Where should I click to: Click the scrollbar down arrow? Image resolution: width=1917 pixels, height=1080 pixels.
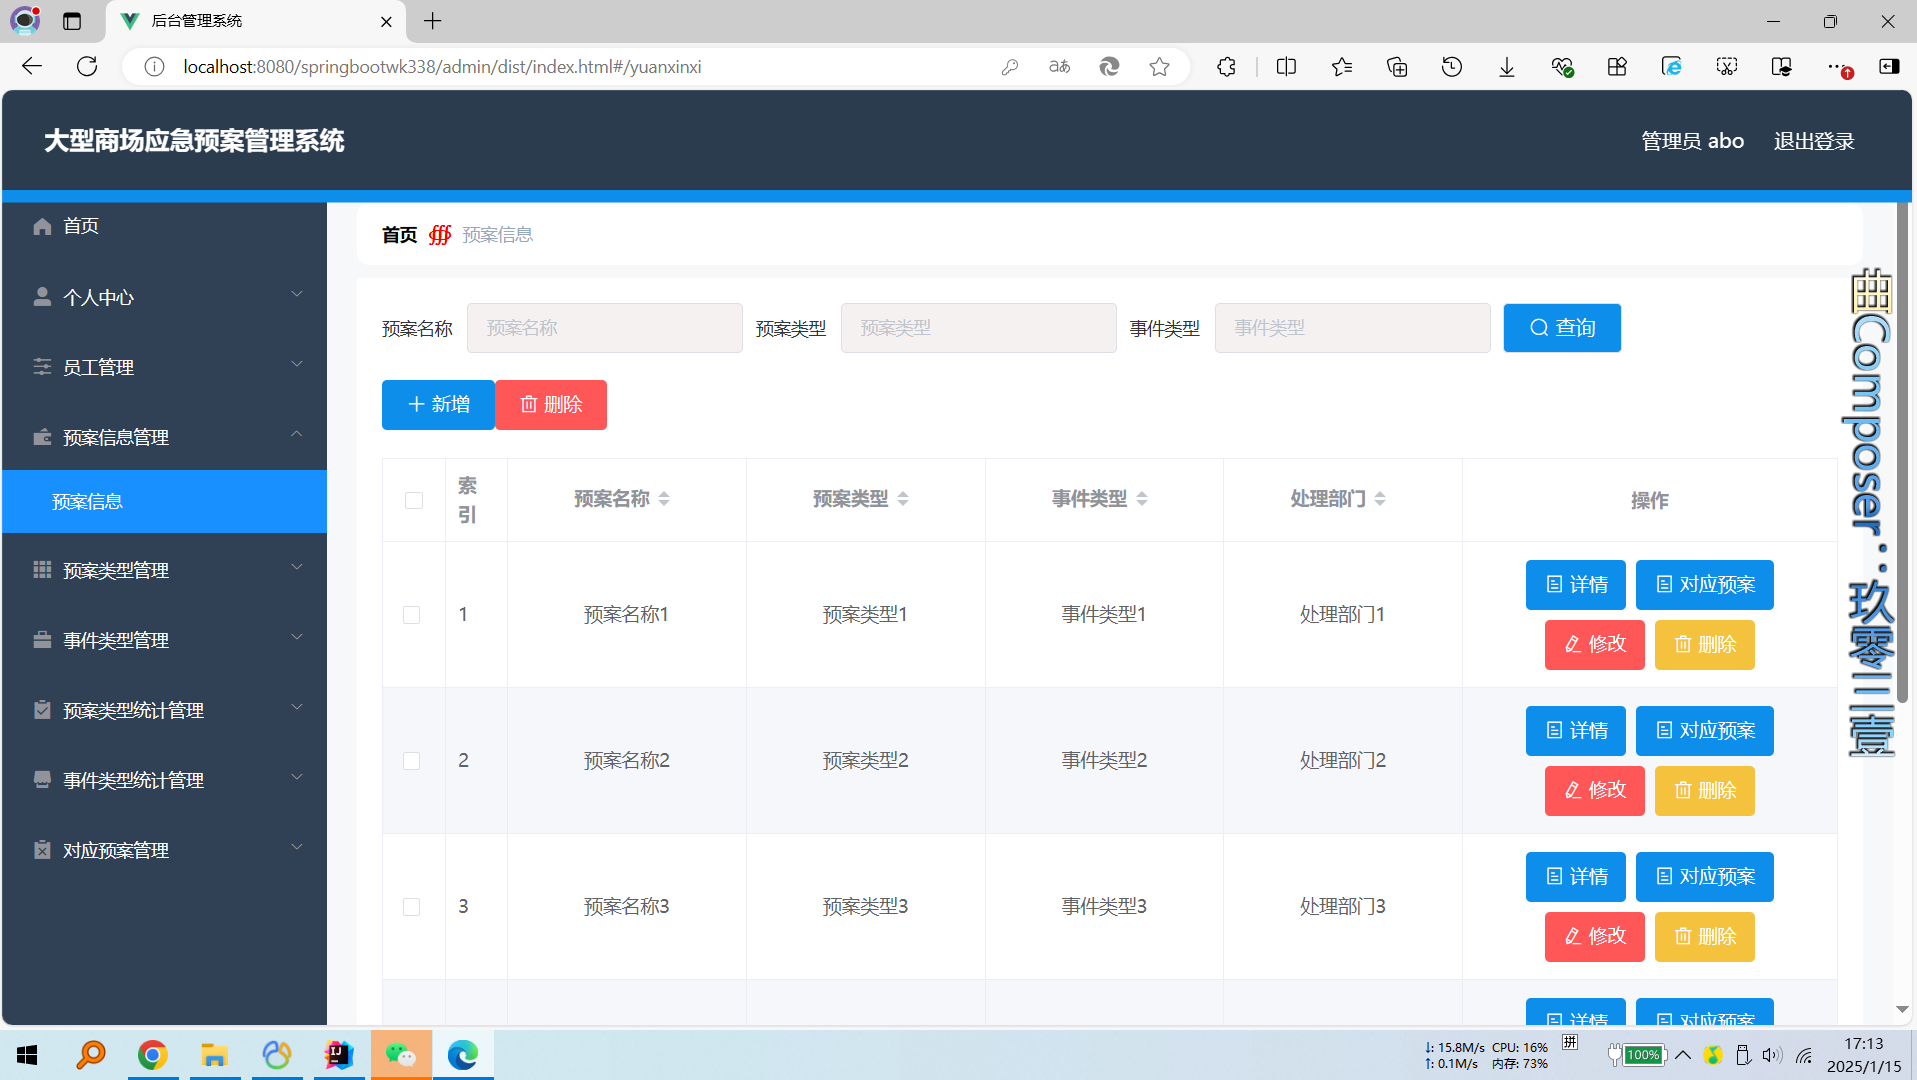pos(1902,1010)
